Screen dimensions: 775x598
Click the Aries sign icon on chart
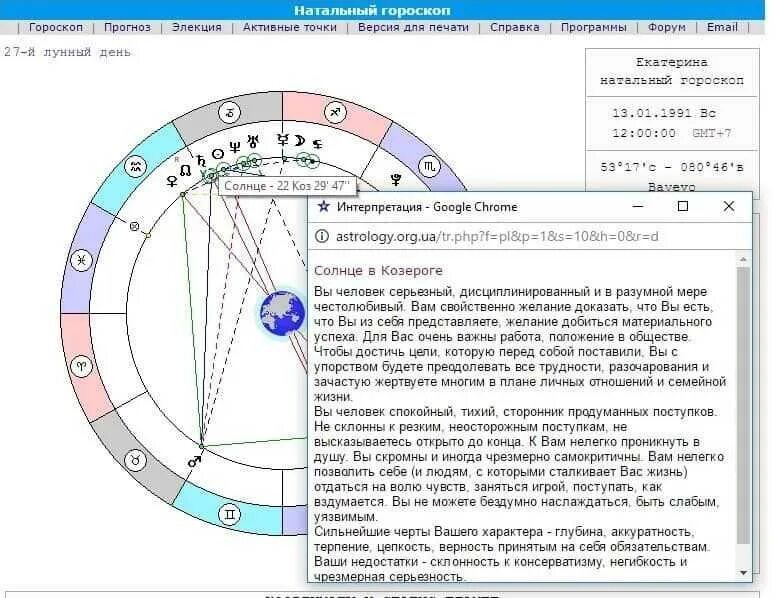(82, 366)
